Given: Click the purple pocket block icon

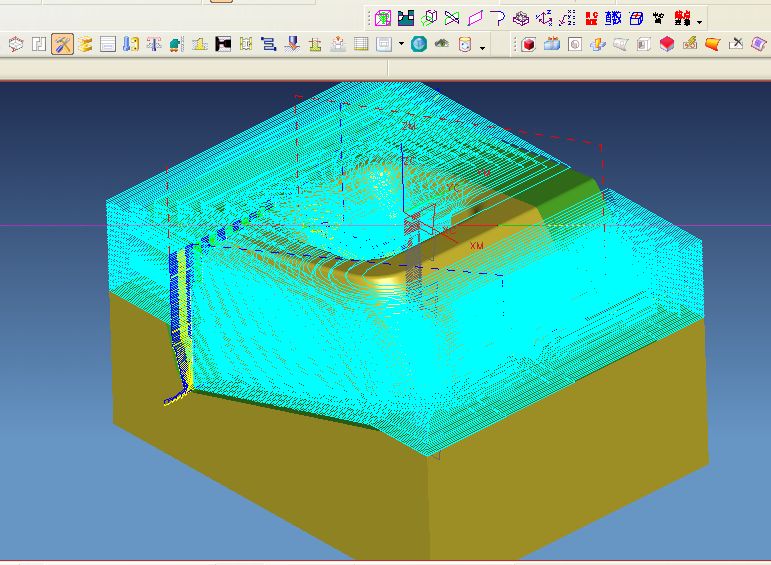Looking at the screenshot, I should click(521, 19).
